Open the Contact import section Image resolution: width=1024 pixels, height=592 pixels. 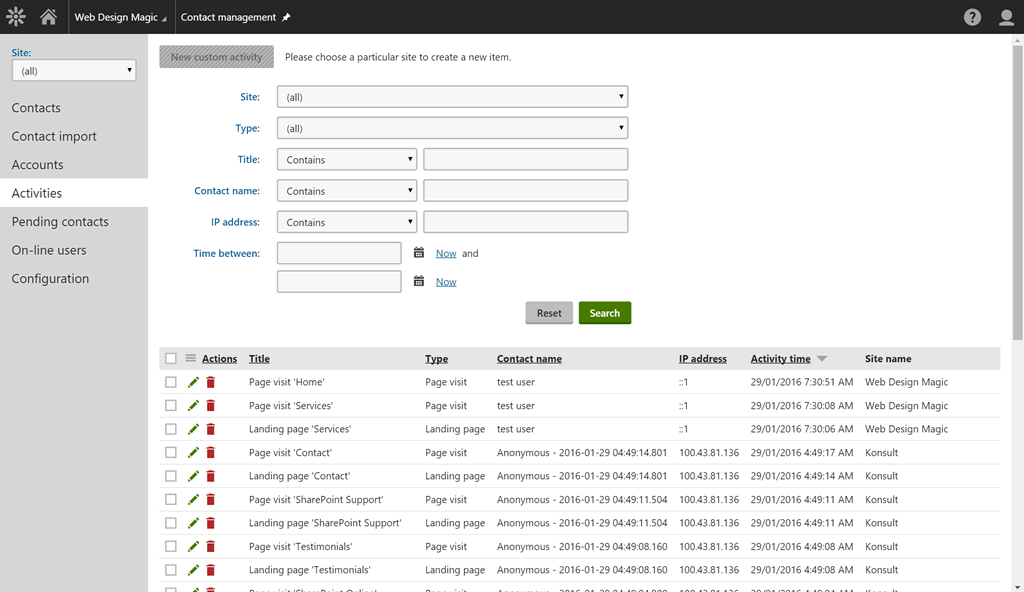click(54, 136)
